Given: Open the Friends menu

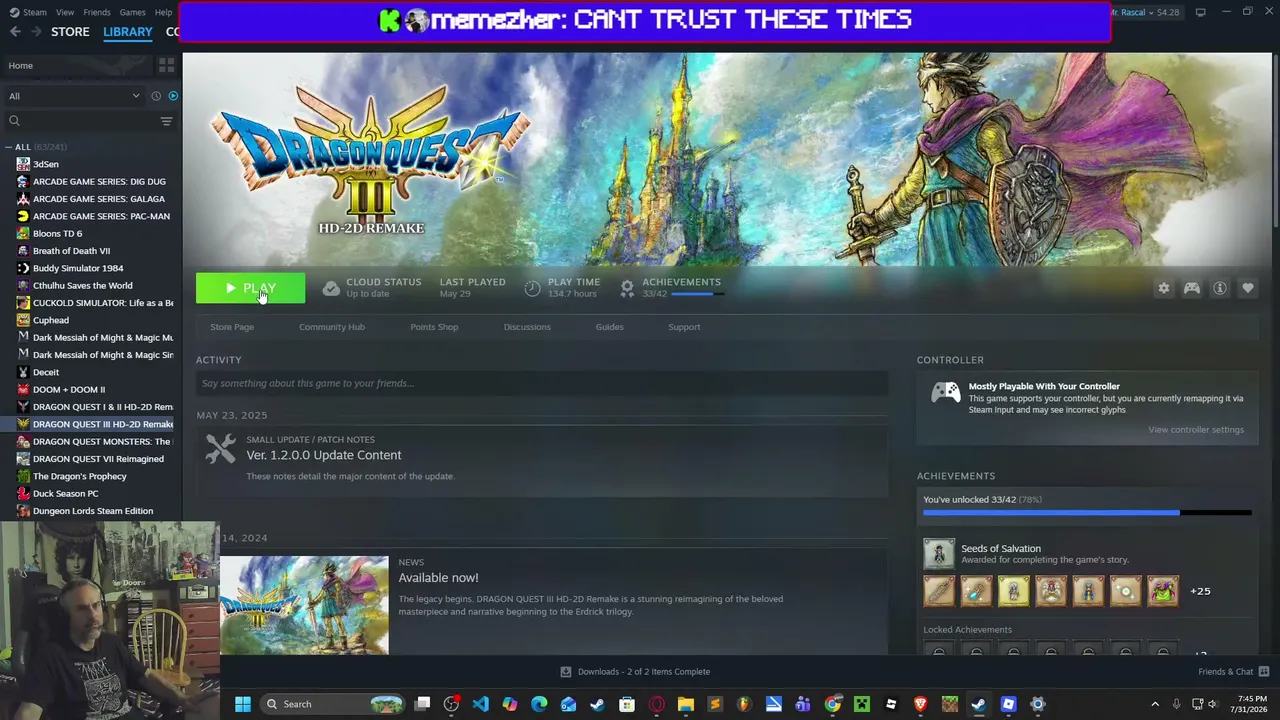Looking at the screenshot, I should coord(97,12).
